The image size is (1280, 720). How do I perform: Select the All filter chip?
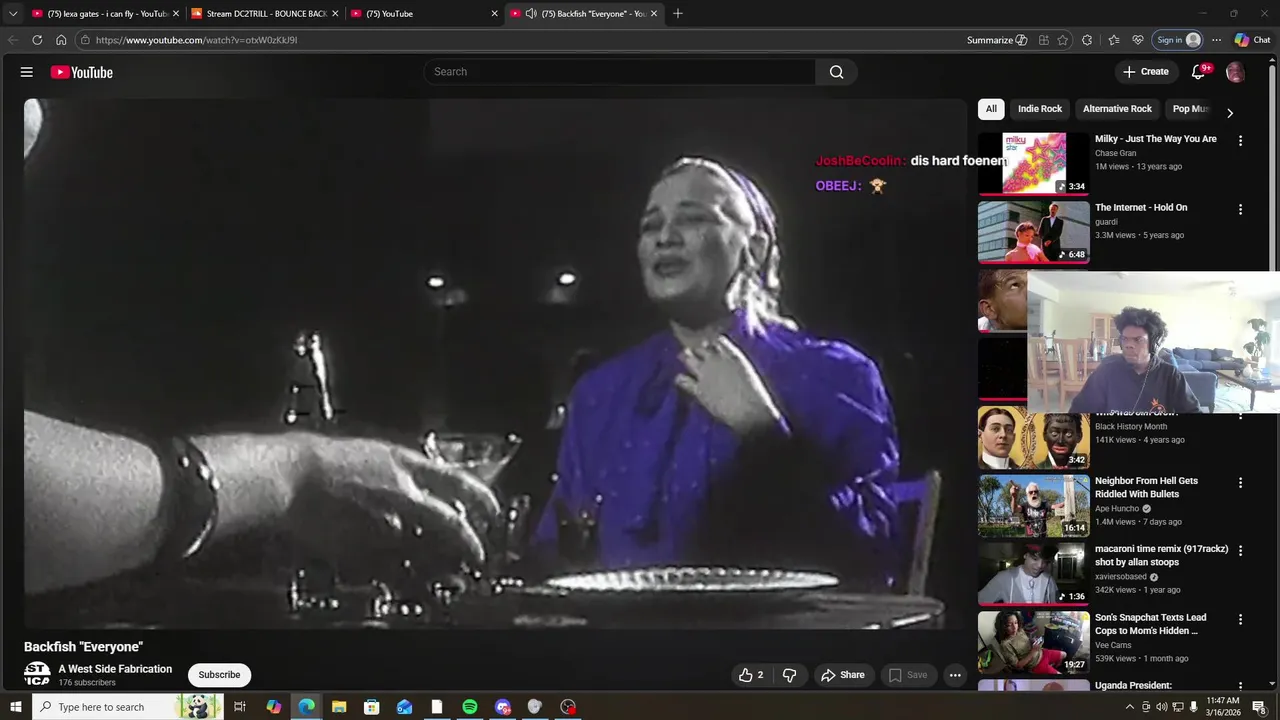point(991,109)
